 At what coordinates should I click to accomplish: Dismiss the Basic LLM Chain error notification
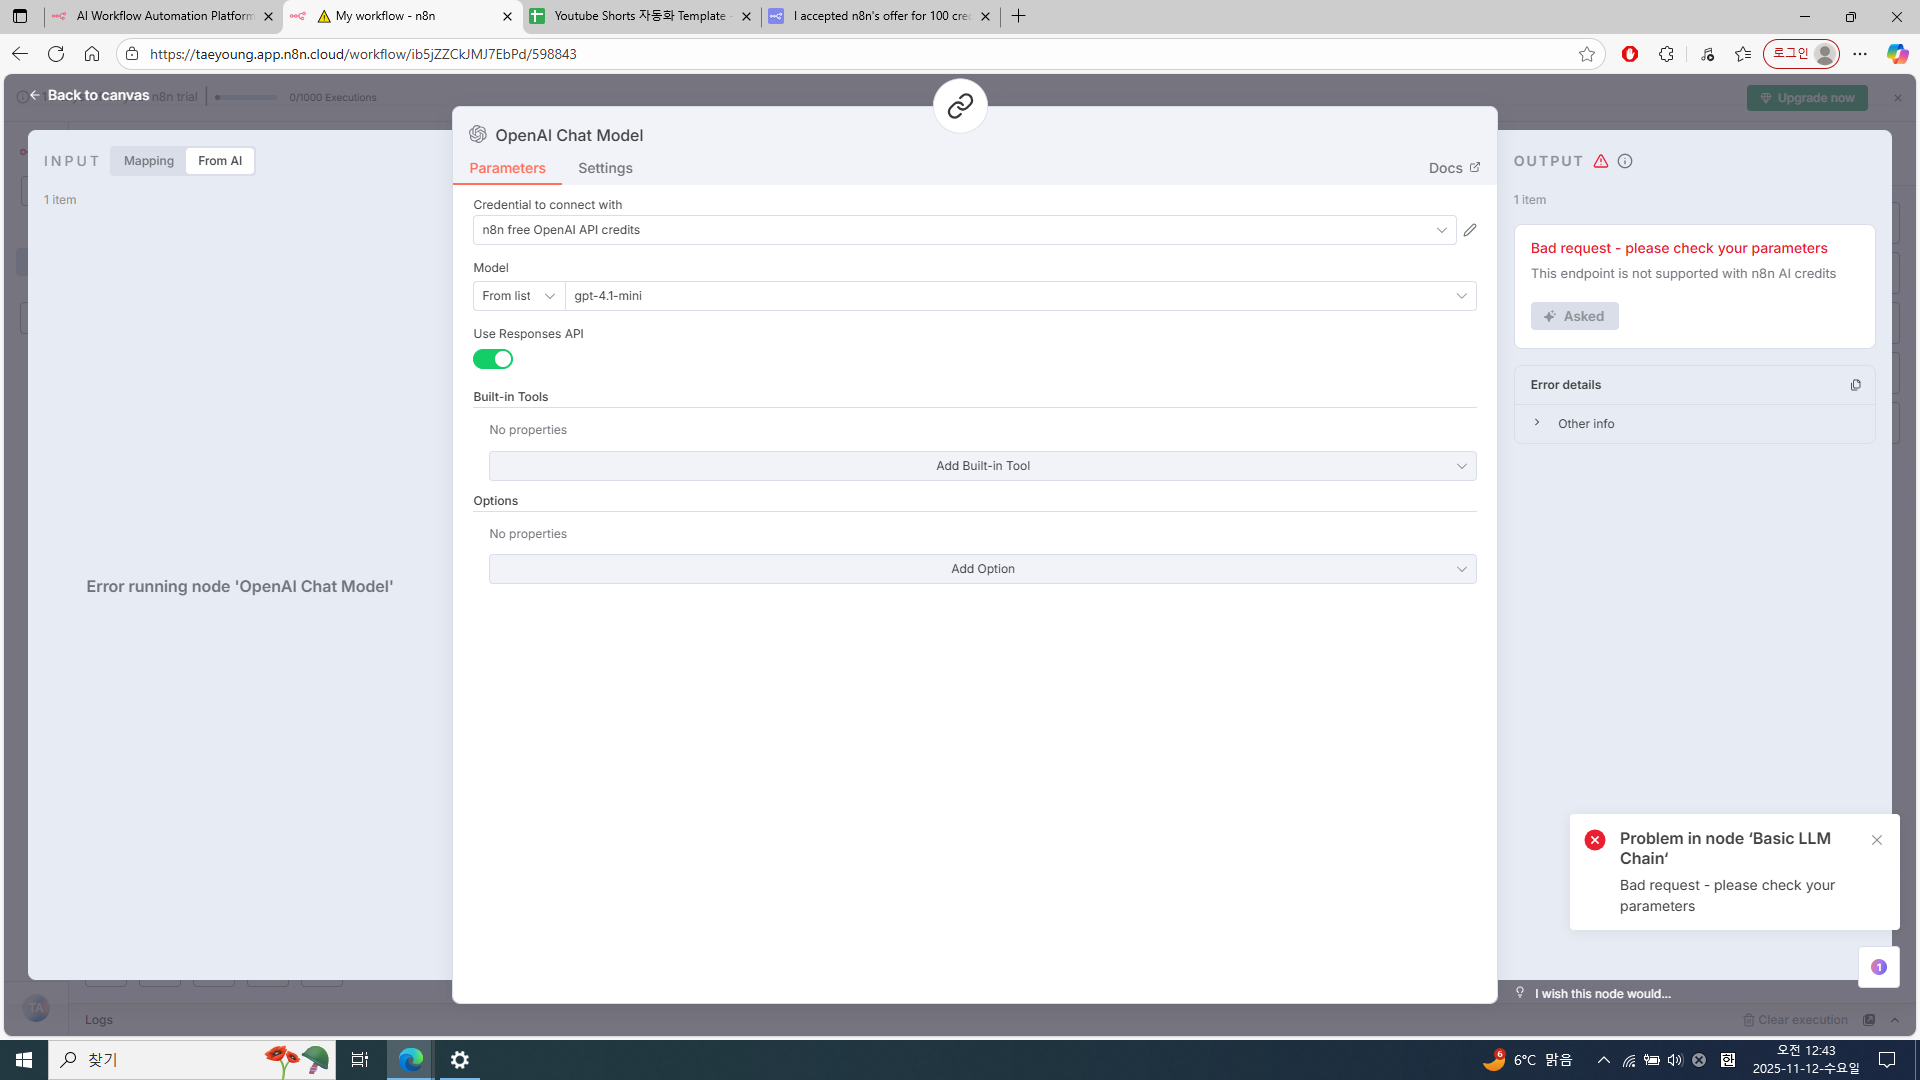[1877, 840]
